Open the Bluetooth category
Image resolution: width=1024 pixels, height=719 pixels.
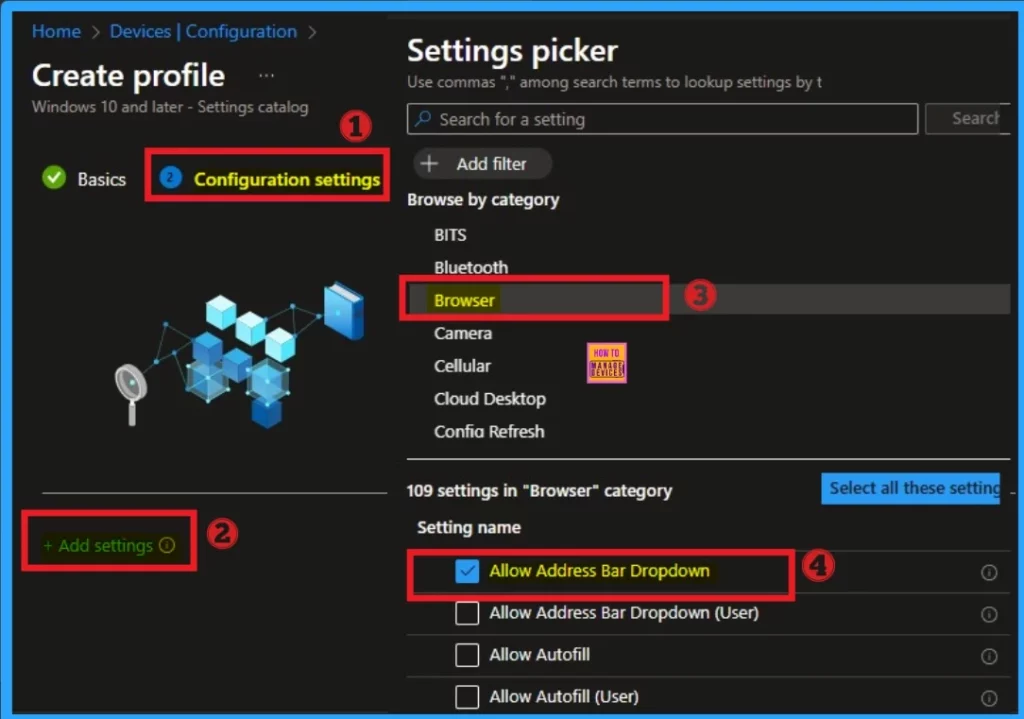click(x=470, y=267)
